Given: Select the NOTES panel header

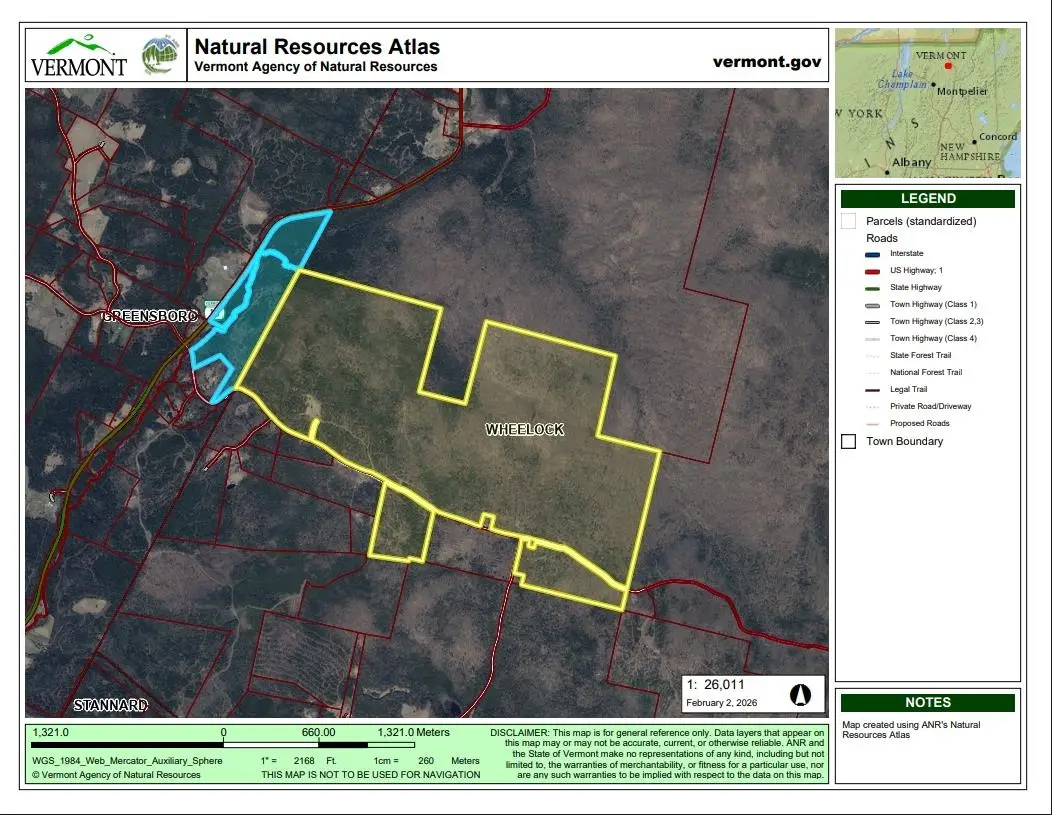Looking at the screenshot, I should pos(927,703).
